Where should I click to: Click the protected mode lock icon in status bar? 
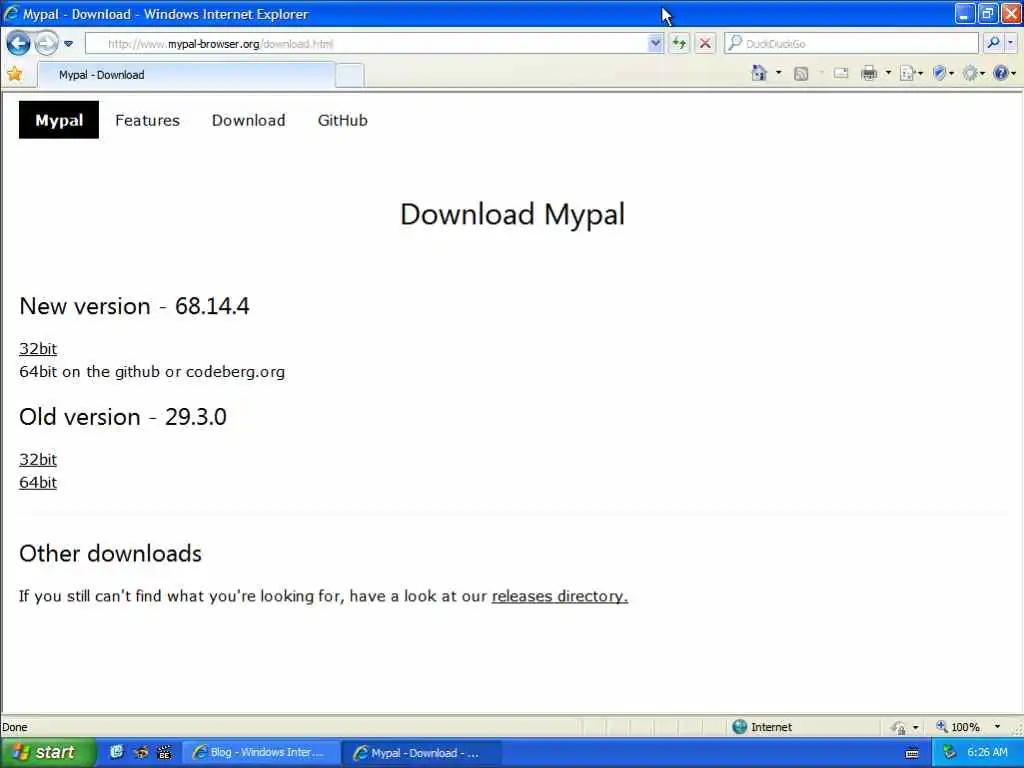[x=899, y=727]
